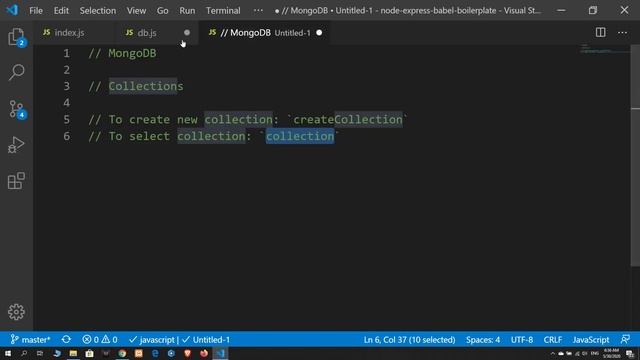
Task: Click the VS Code taskbar icon
Action: [220, 353]
